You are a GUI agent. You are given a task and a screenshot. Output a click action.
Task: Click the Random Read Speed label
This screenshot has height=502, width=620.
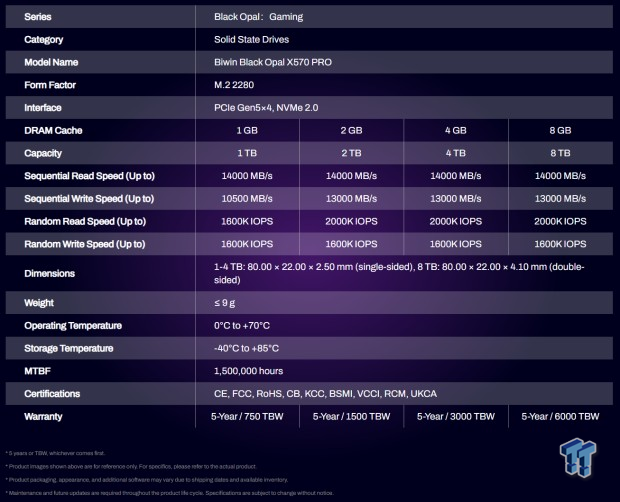(x=85, y=221)
